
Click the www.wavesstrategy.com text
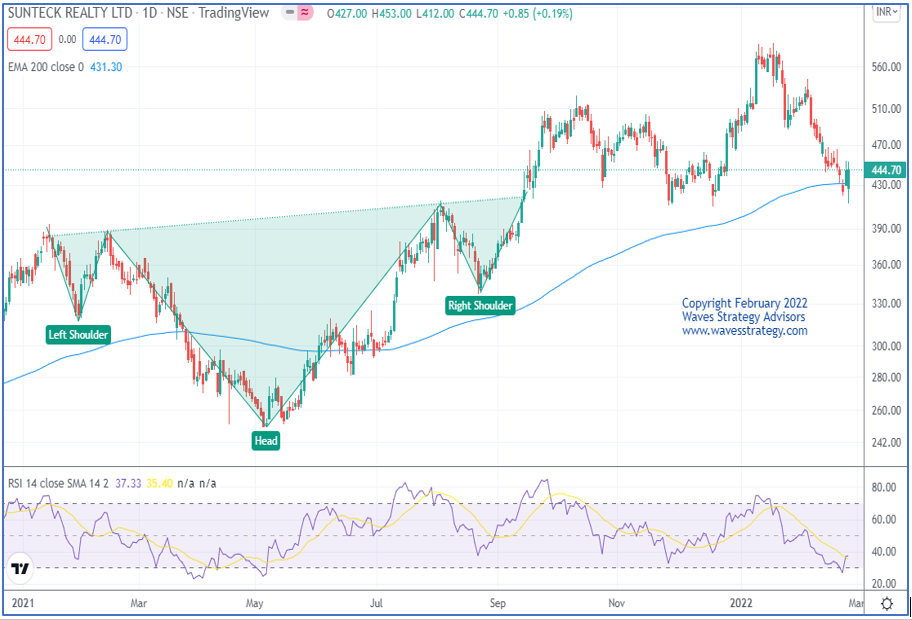pyautogui.click(x=744, y=331)
